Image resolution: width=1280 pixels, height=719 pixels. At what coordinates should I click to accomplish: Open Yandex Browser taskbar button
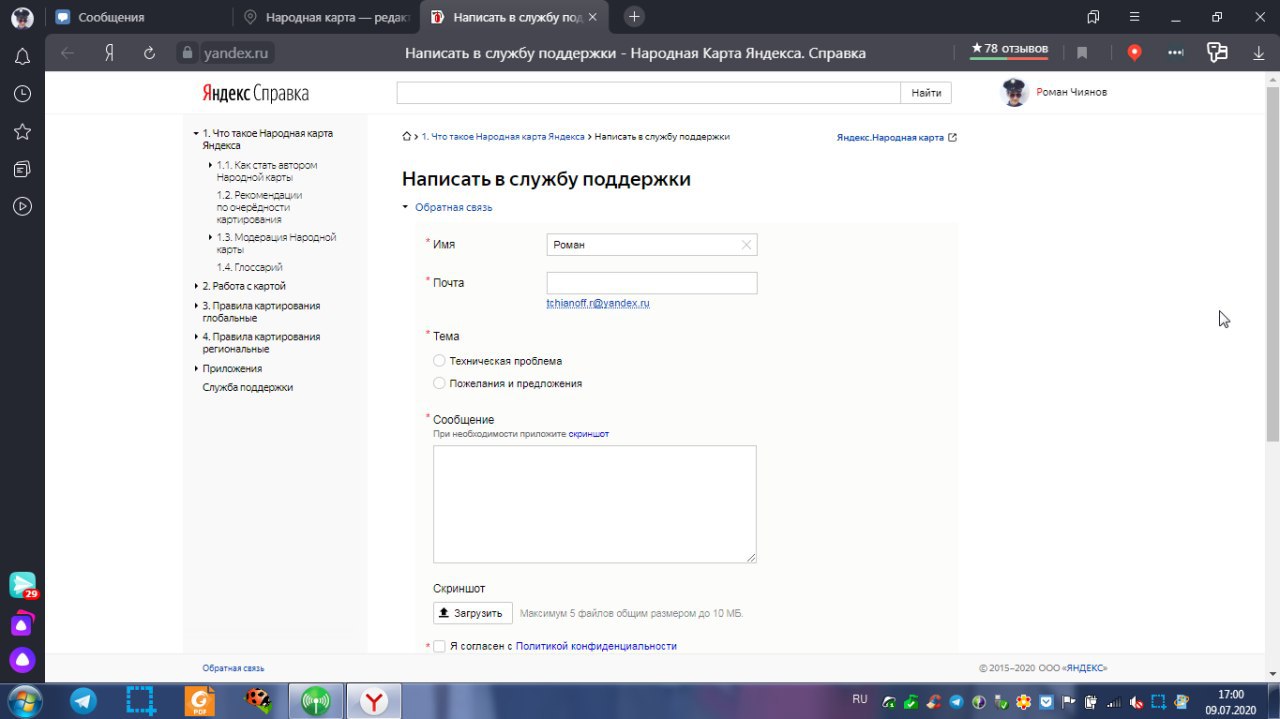point(374,701)
